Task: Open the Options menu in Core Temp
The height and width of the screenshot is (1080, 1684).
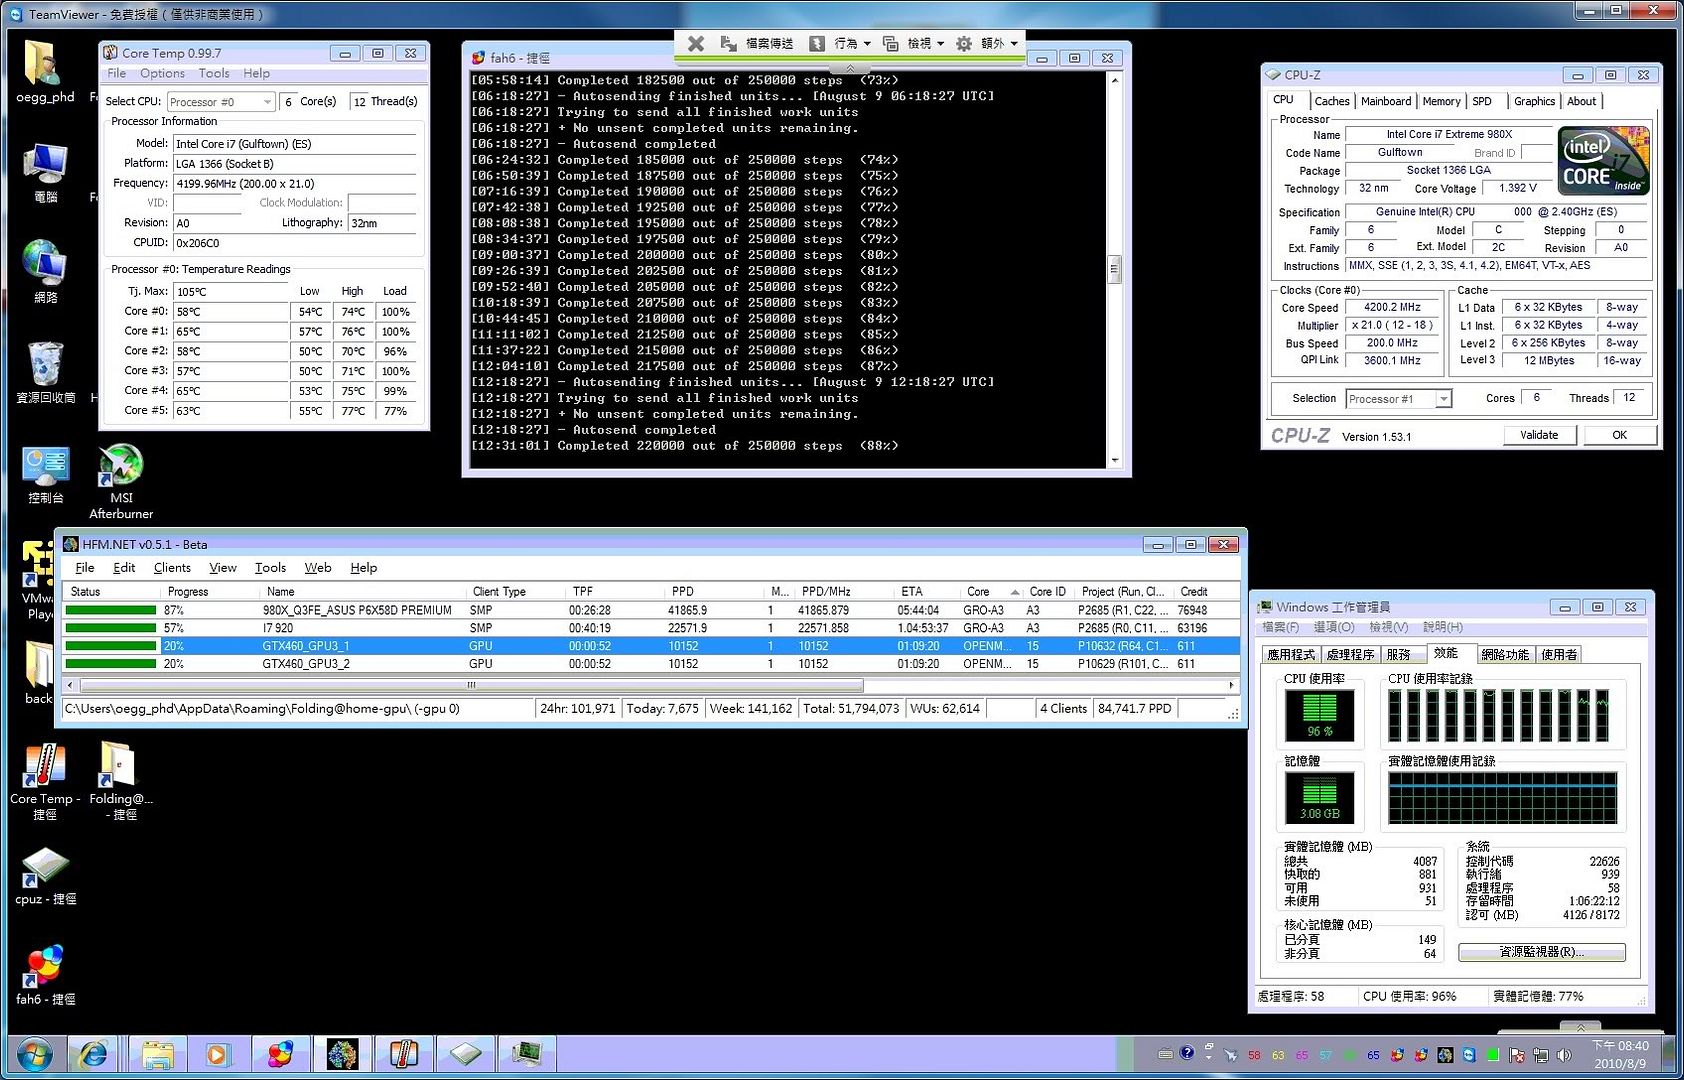Action: pos(163,74)
